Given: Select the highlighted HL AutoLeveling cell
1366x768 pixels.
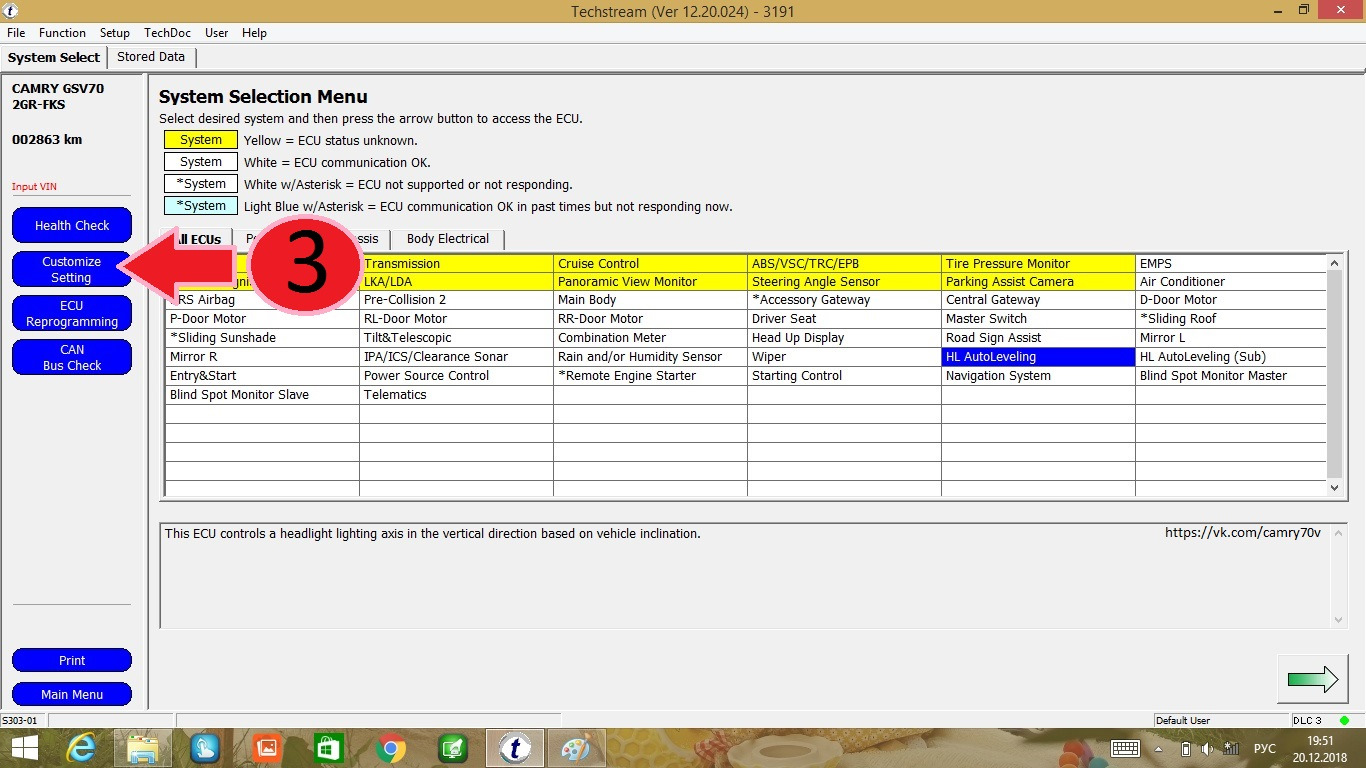Looking at the screenshot, I should (1038, 357).
